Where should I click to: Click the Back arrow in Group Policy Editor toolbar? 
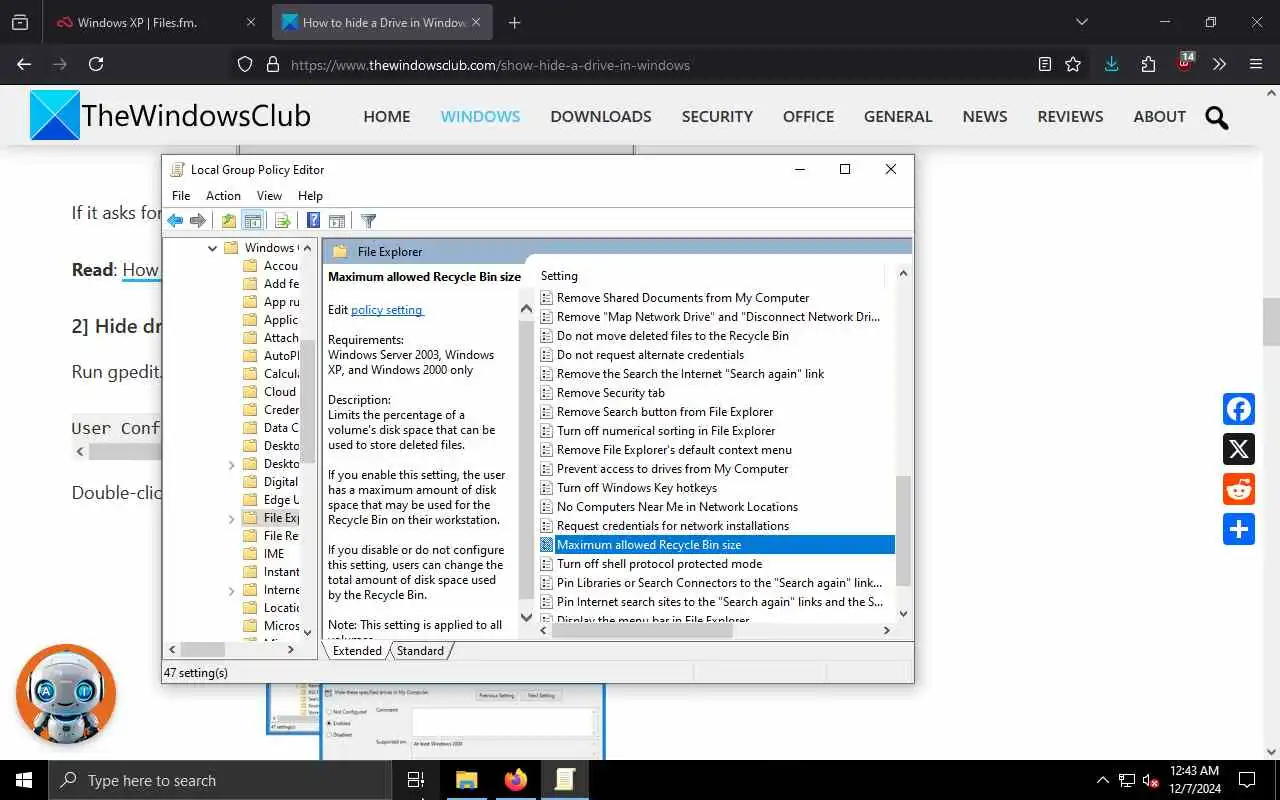click(175, 221)
